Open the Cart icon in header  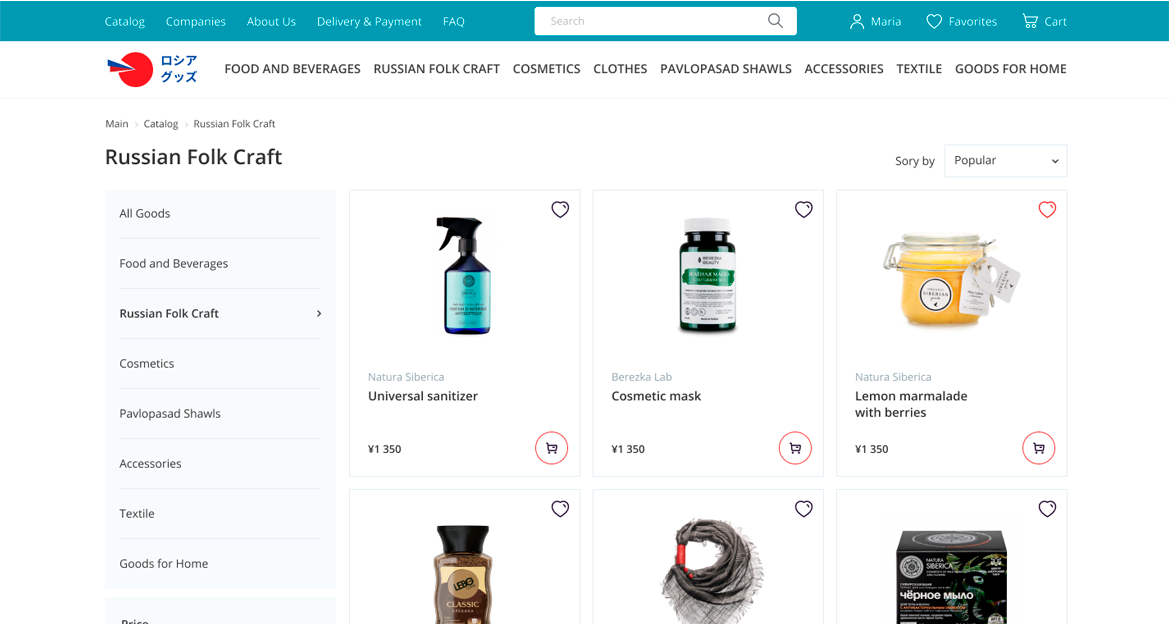pyautogui.click(x=1030, y=21)
